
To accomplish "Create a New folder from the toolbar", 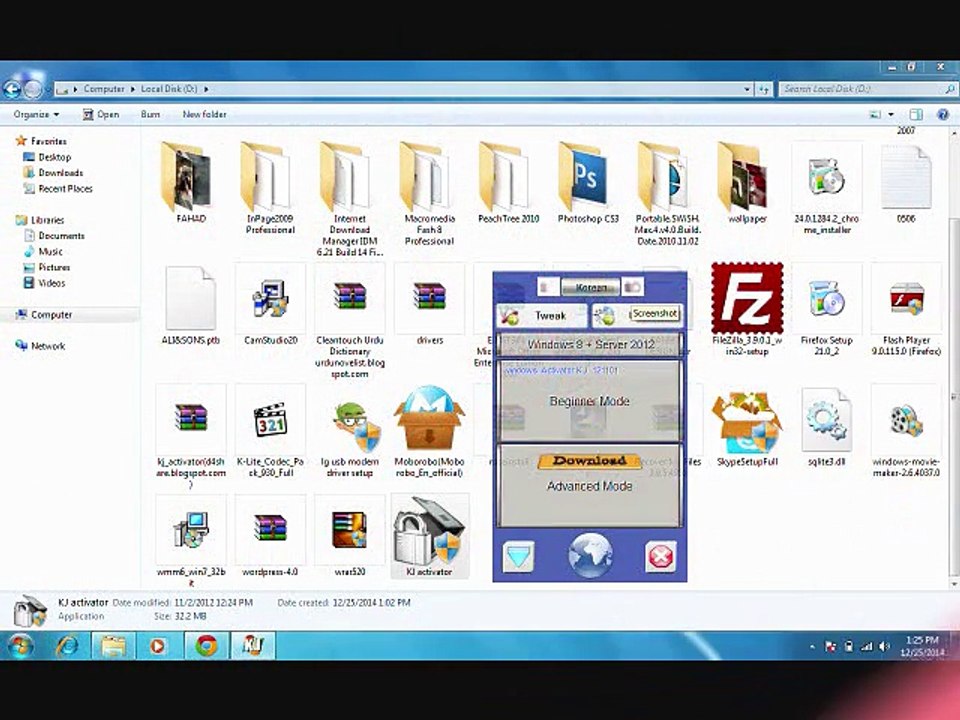I will click(204, 114).
